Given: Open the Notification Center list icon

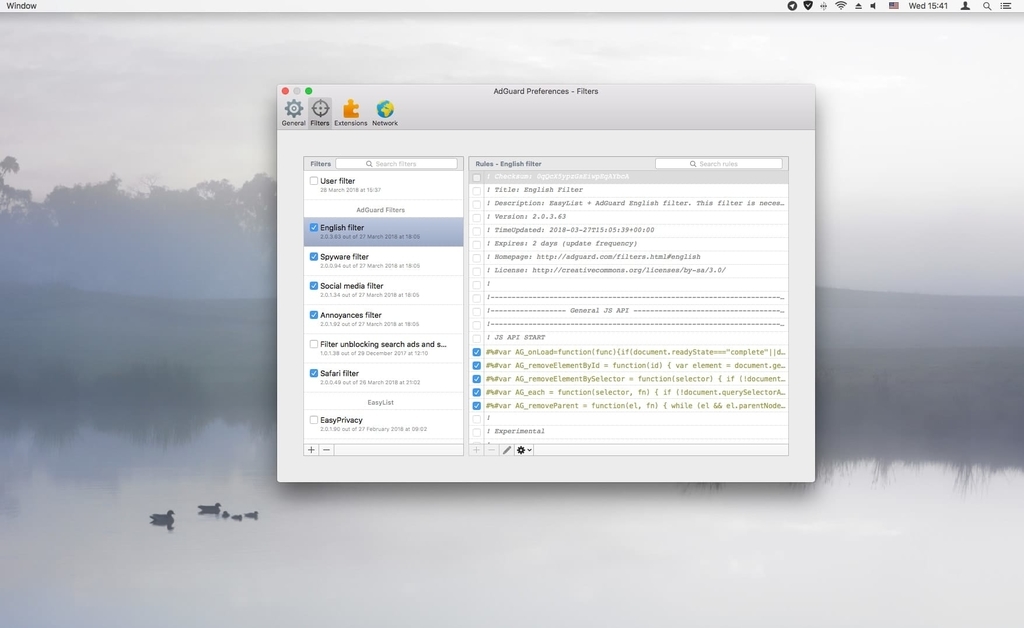Looking at the screenshot, I should point(1006,6).
